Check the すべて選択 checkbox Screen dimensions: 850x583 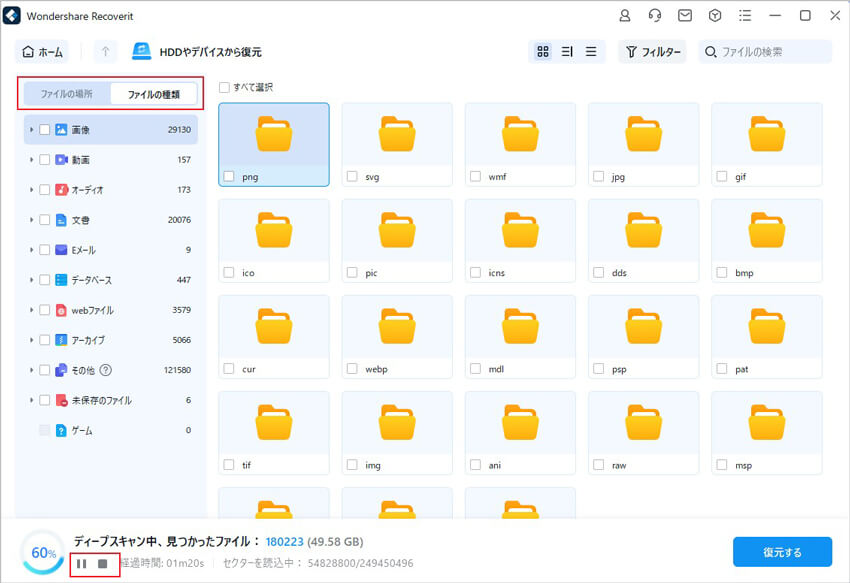[x=224, y=87]
